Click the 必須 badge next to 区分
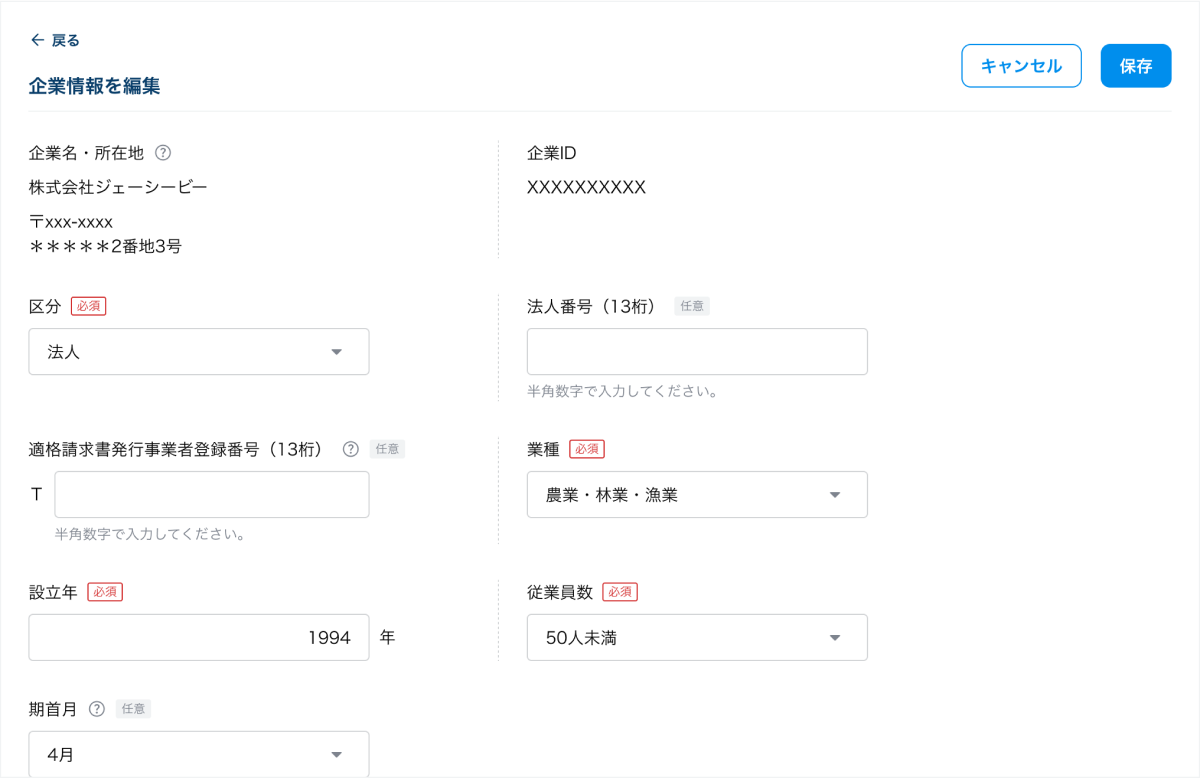The height and width of the screenshot is (778, 1200). [x=88, y=306]
